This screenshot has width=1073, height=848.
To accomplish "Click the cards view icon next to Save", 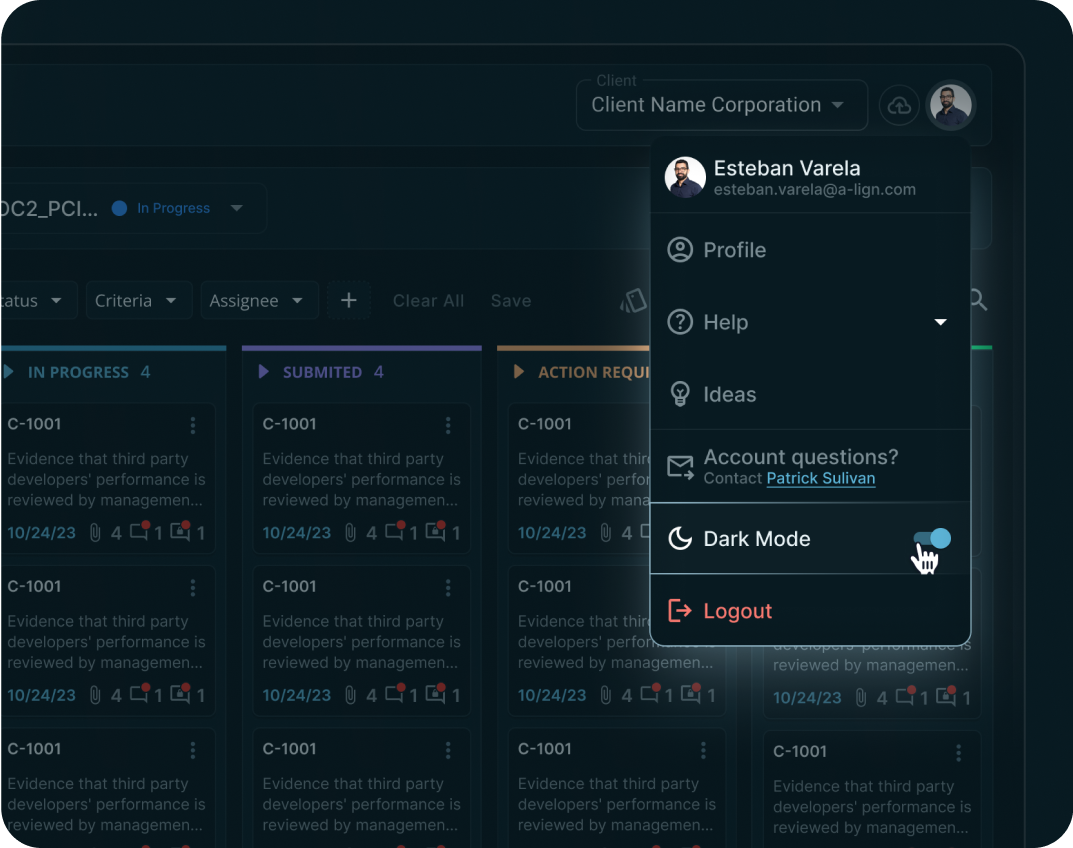I will tap(634, 300).
